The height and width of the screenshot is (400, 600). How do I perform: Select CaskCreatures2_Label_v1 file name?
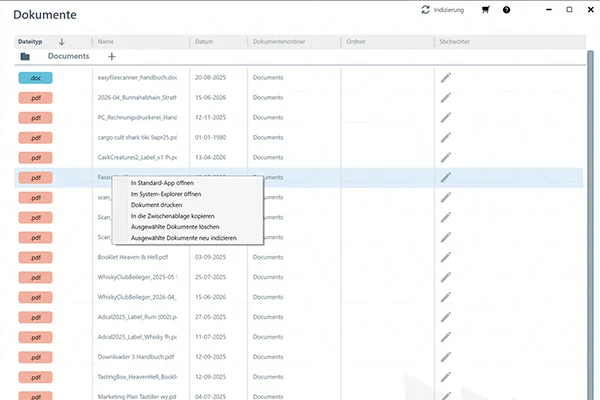coord(137,157)
